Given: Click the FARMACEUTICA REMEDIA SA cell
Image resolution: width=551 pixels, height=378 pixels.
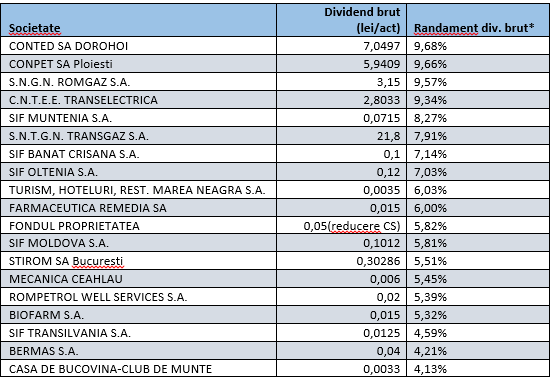Looking at the screenshot, I should point(138,208).
